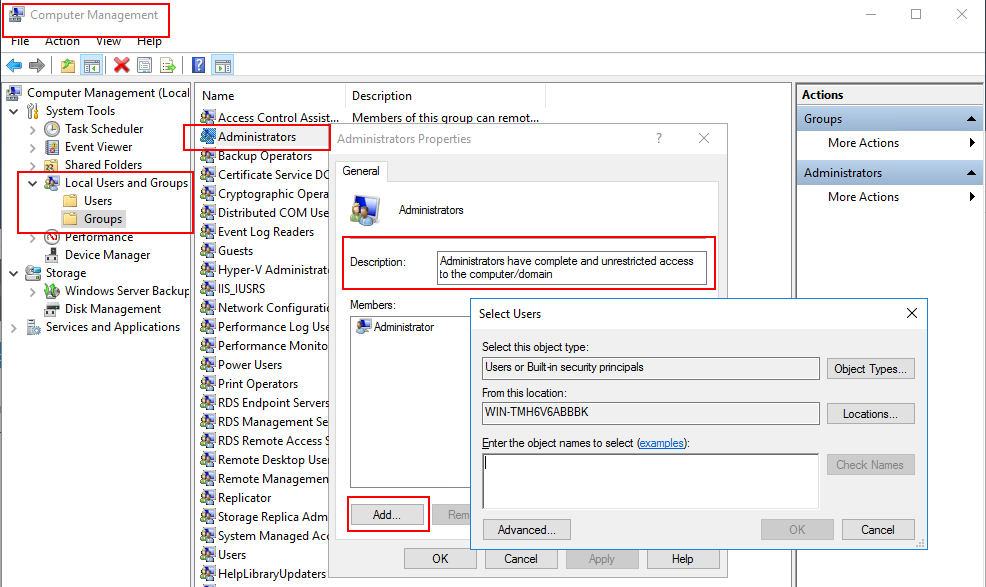Select the Disk Management icon

click(52, 309)
